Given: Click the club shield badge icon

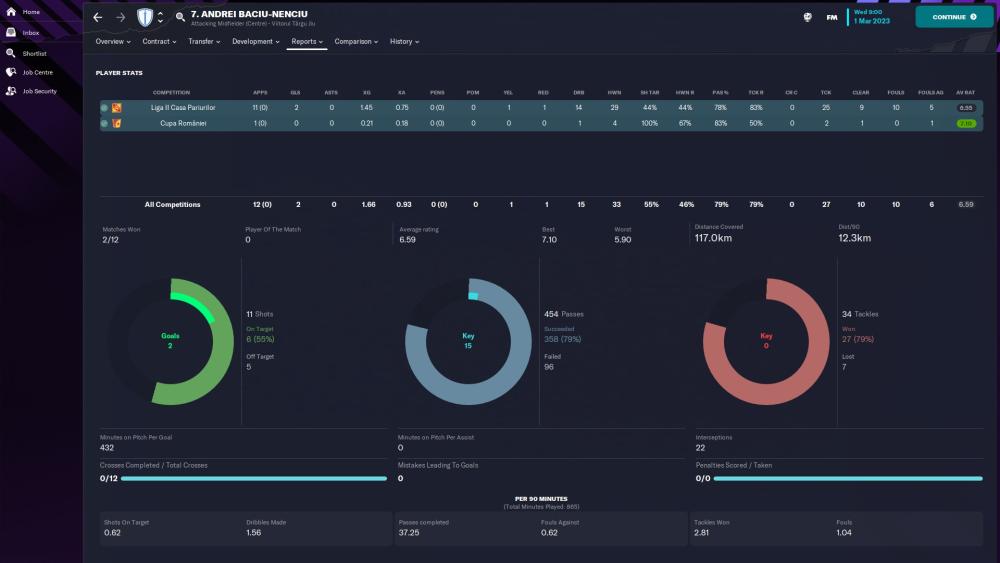Looking at the screenshot, I should point(145,17).
